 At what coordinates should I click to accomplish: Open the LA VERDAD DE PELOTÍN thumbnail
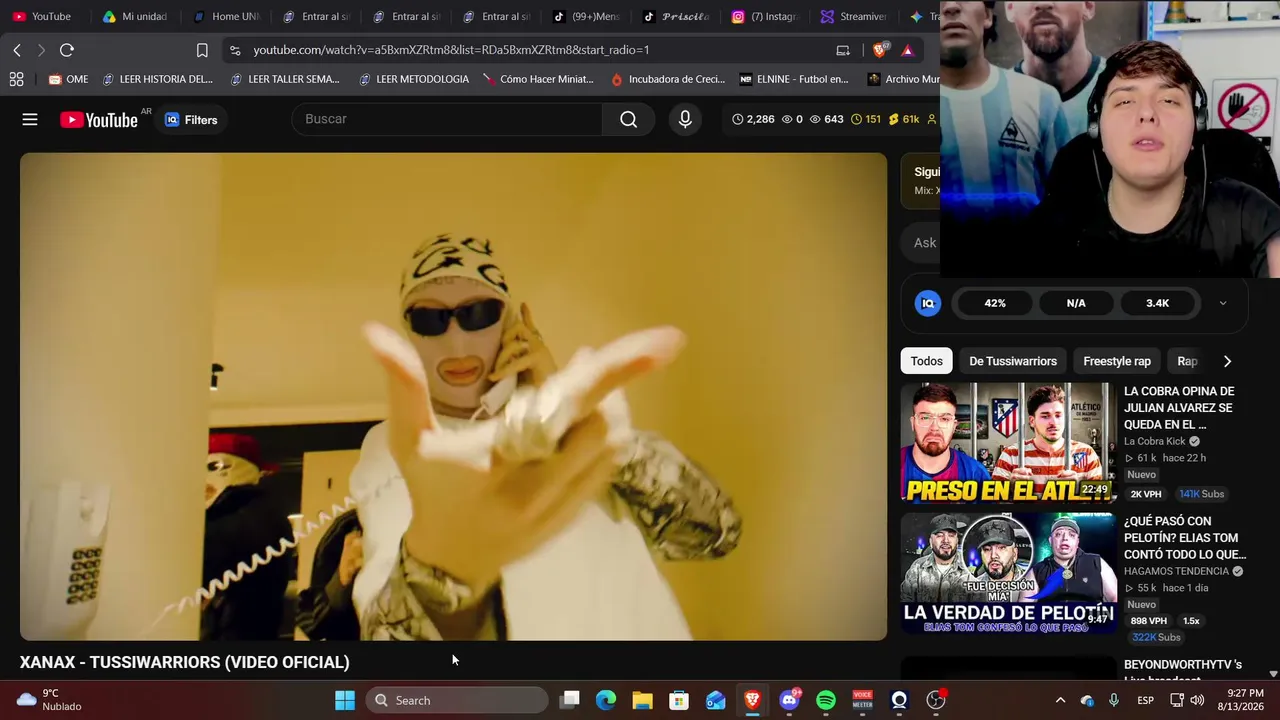point(1008,573)
